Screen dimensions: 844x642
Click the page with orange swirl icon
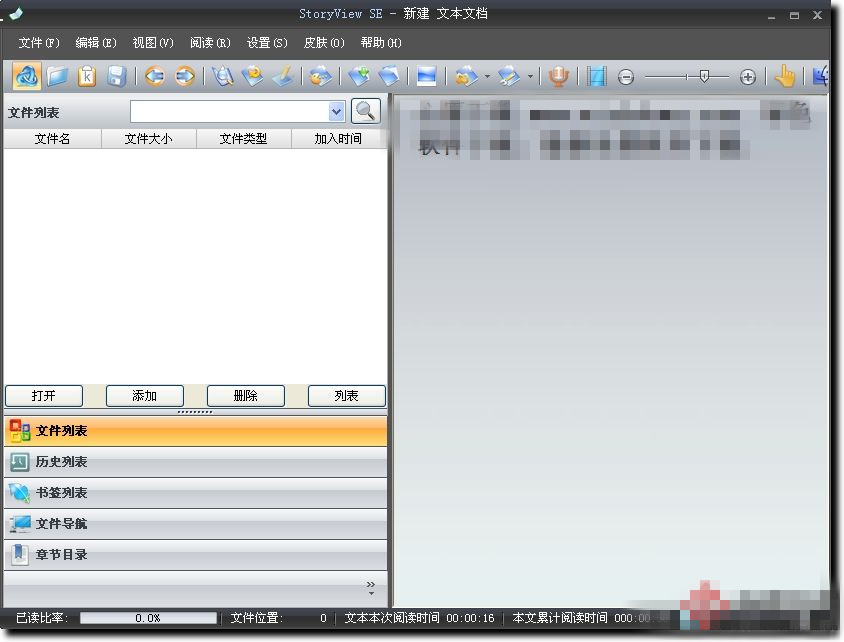click(x=252, y=76)
